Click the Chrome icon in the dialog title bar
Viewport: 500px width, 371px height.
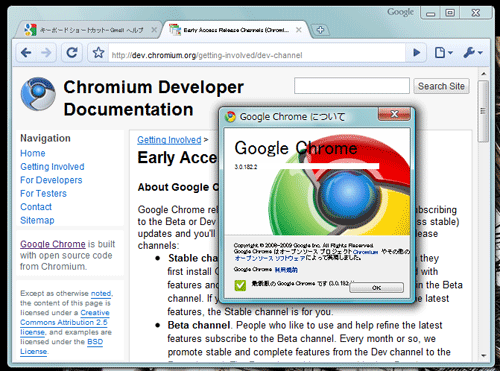coord(230,117)
